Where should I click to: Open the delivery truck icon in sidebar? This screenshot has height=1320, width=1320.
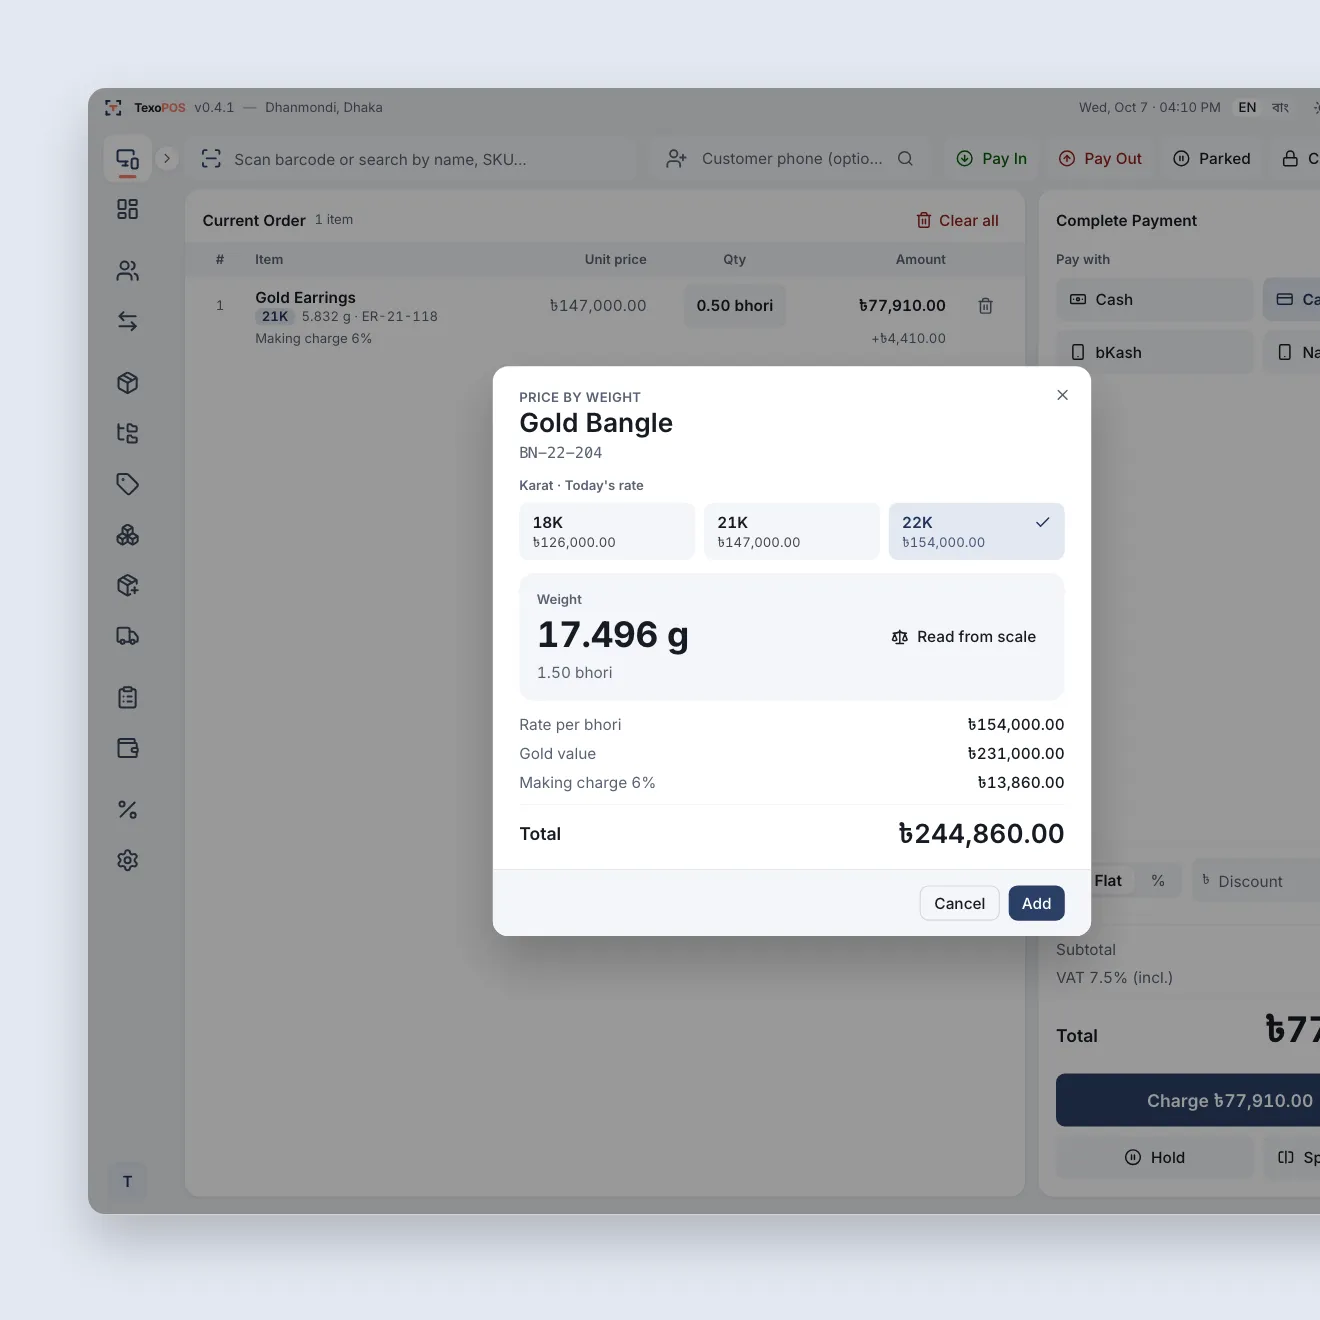127,636
